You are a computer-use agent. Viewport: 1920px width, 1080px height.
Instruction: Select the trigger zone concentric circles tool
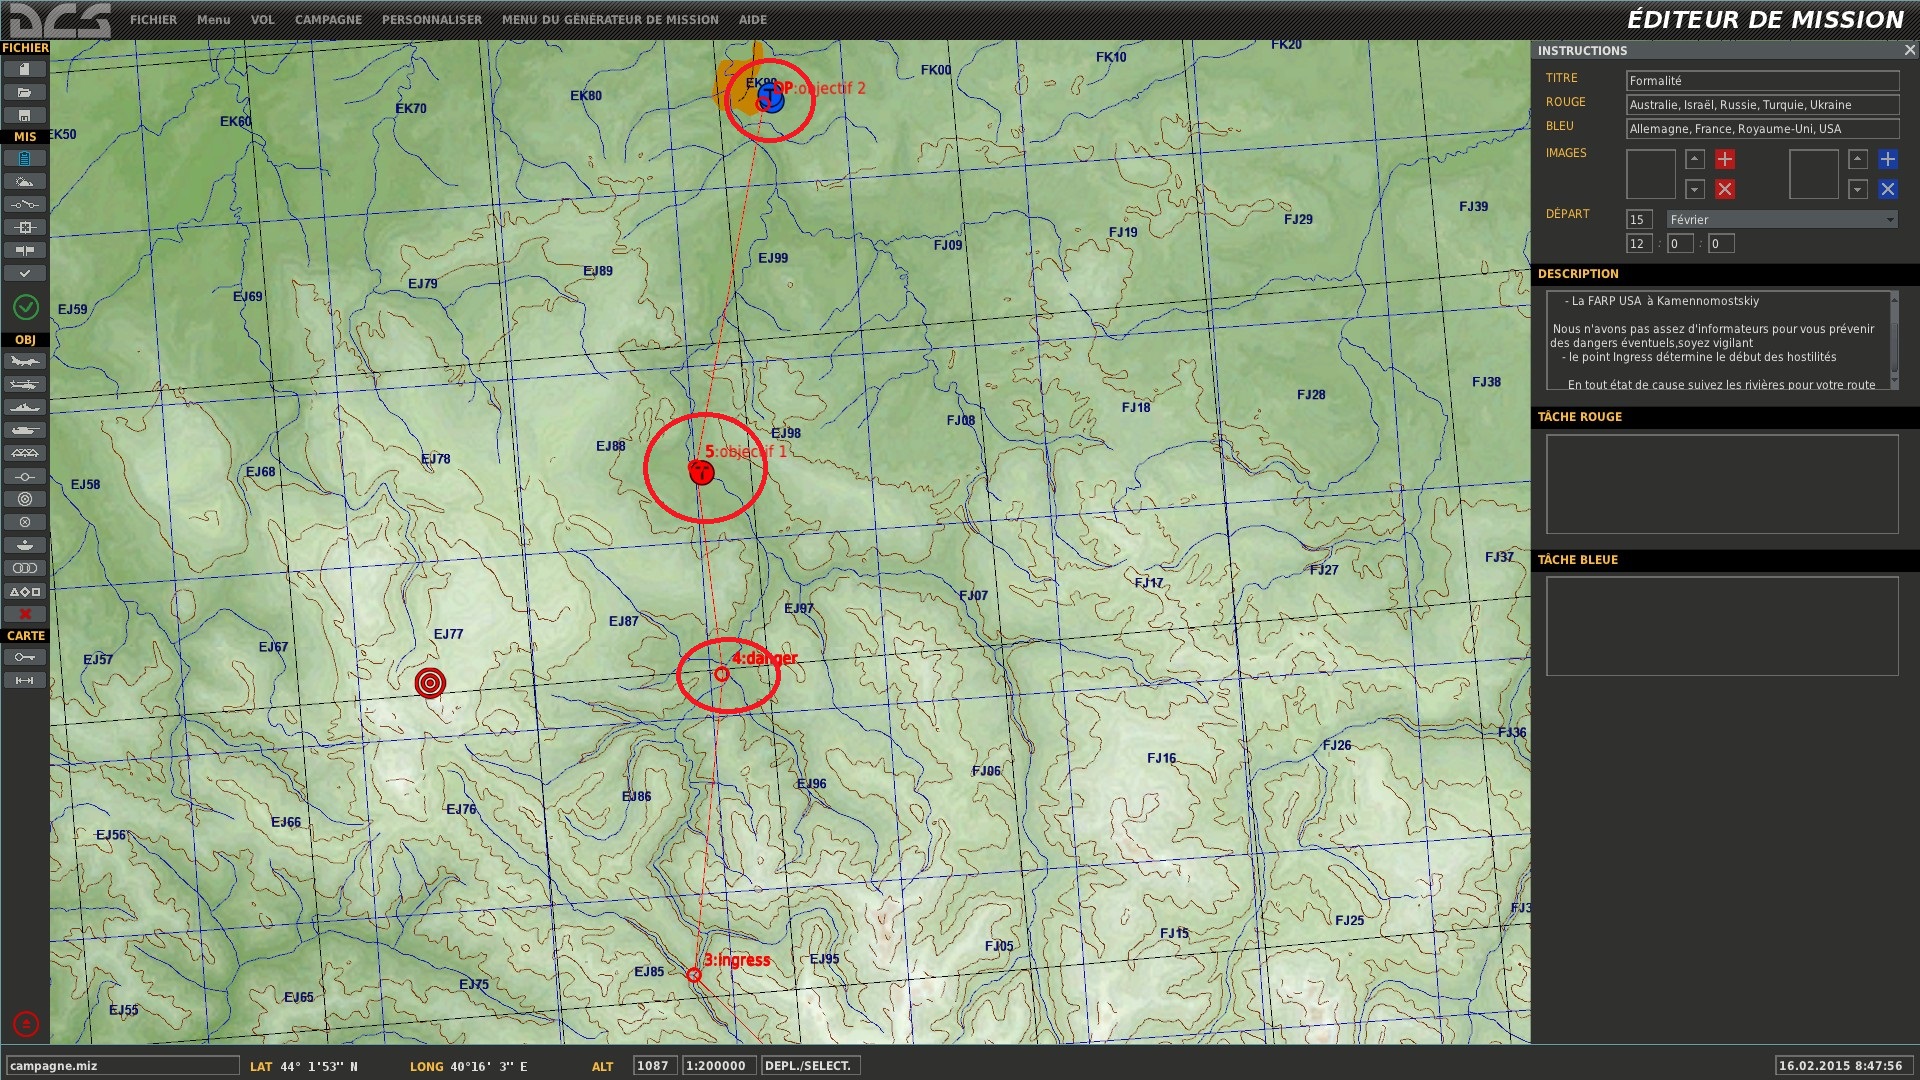pos(25,499)
